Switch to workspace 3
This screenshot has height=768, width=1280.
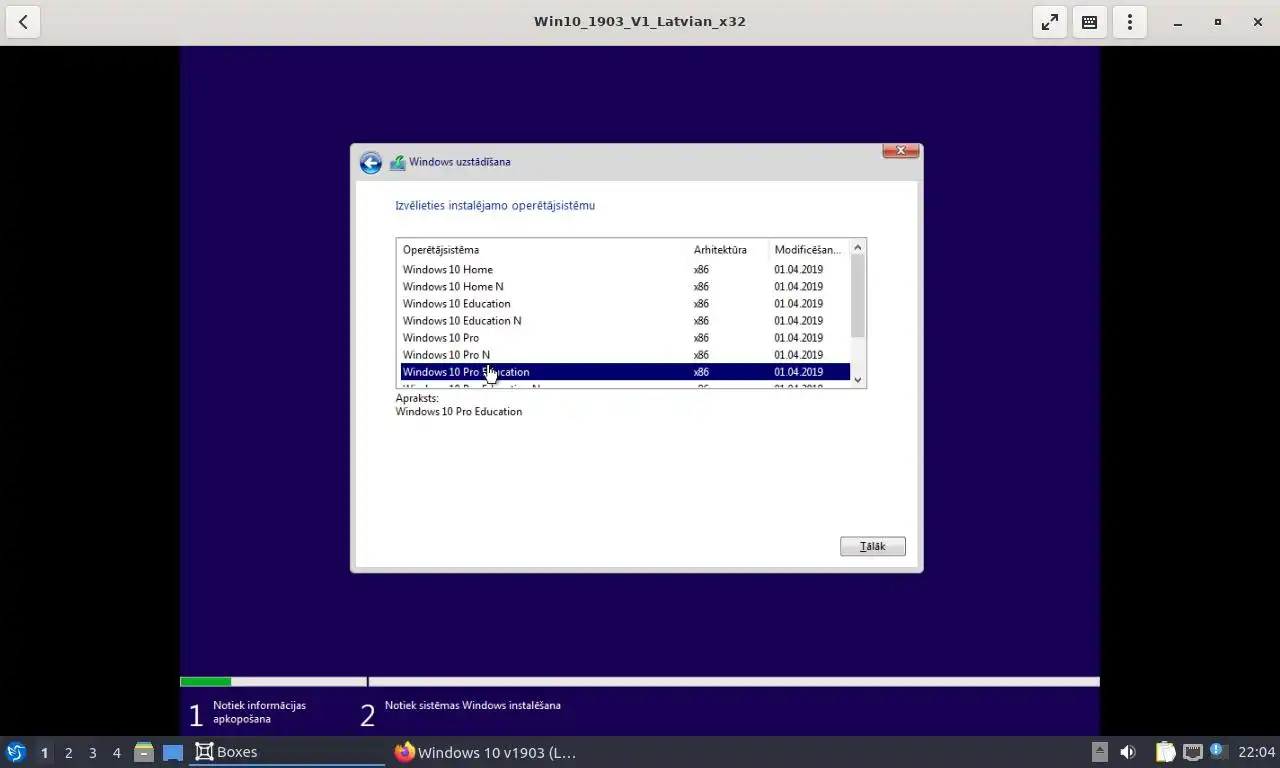coord(92,752)
